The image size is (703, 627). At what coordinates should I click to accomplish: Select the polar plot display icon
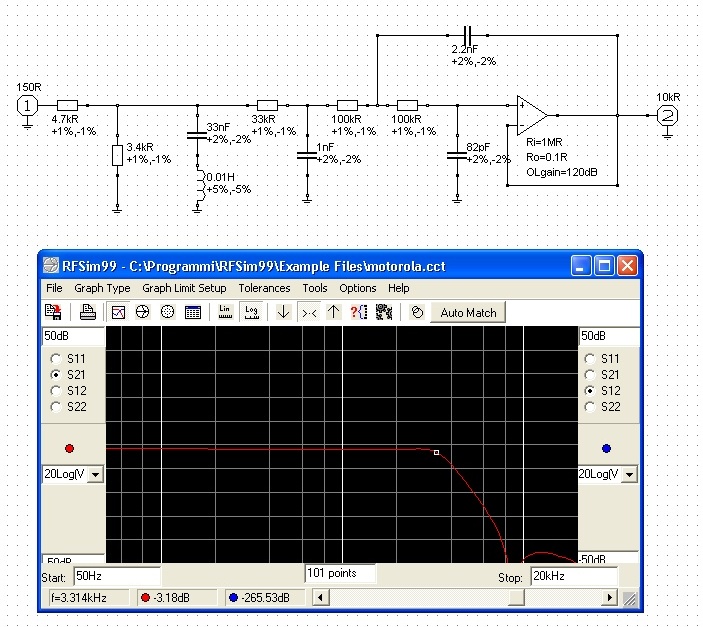click(x=143, y=312)
